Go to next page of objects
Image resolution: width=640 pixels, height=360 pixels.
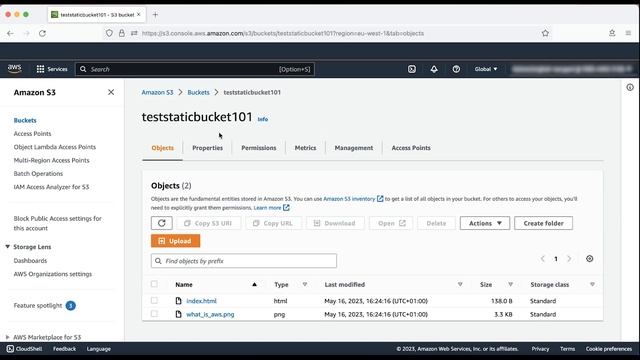click(569, 259)
